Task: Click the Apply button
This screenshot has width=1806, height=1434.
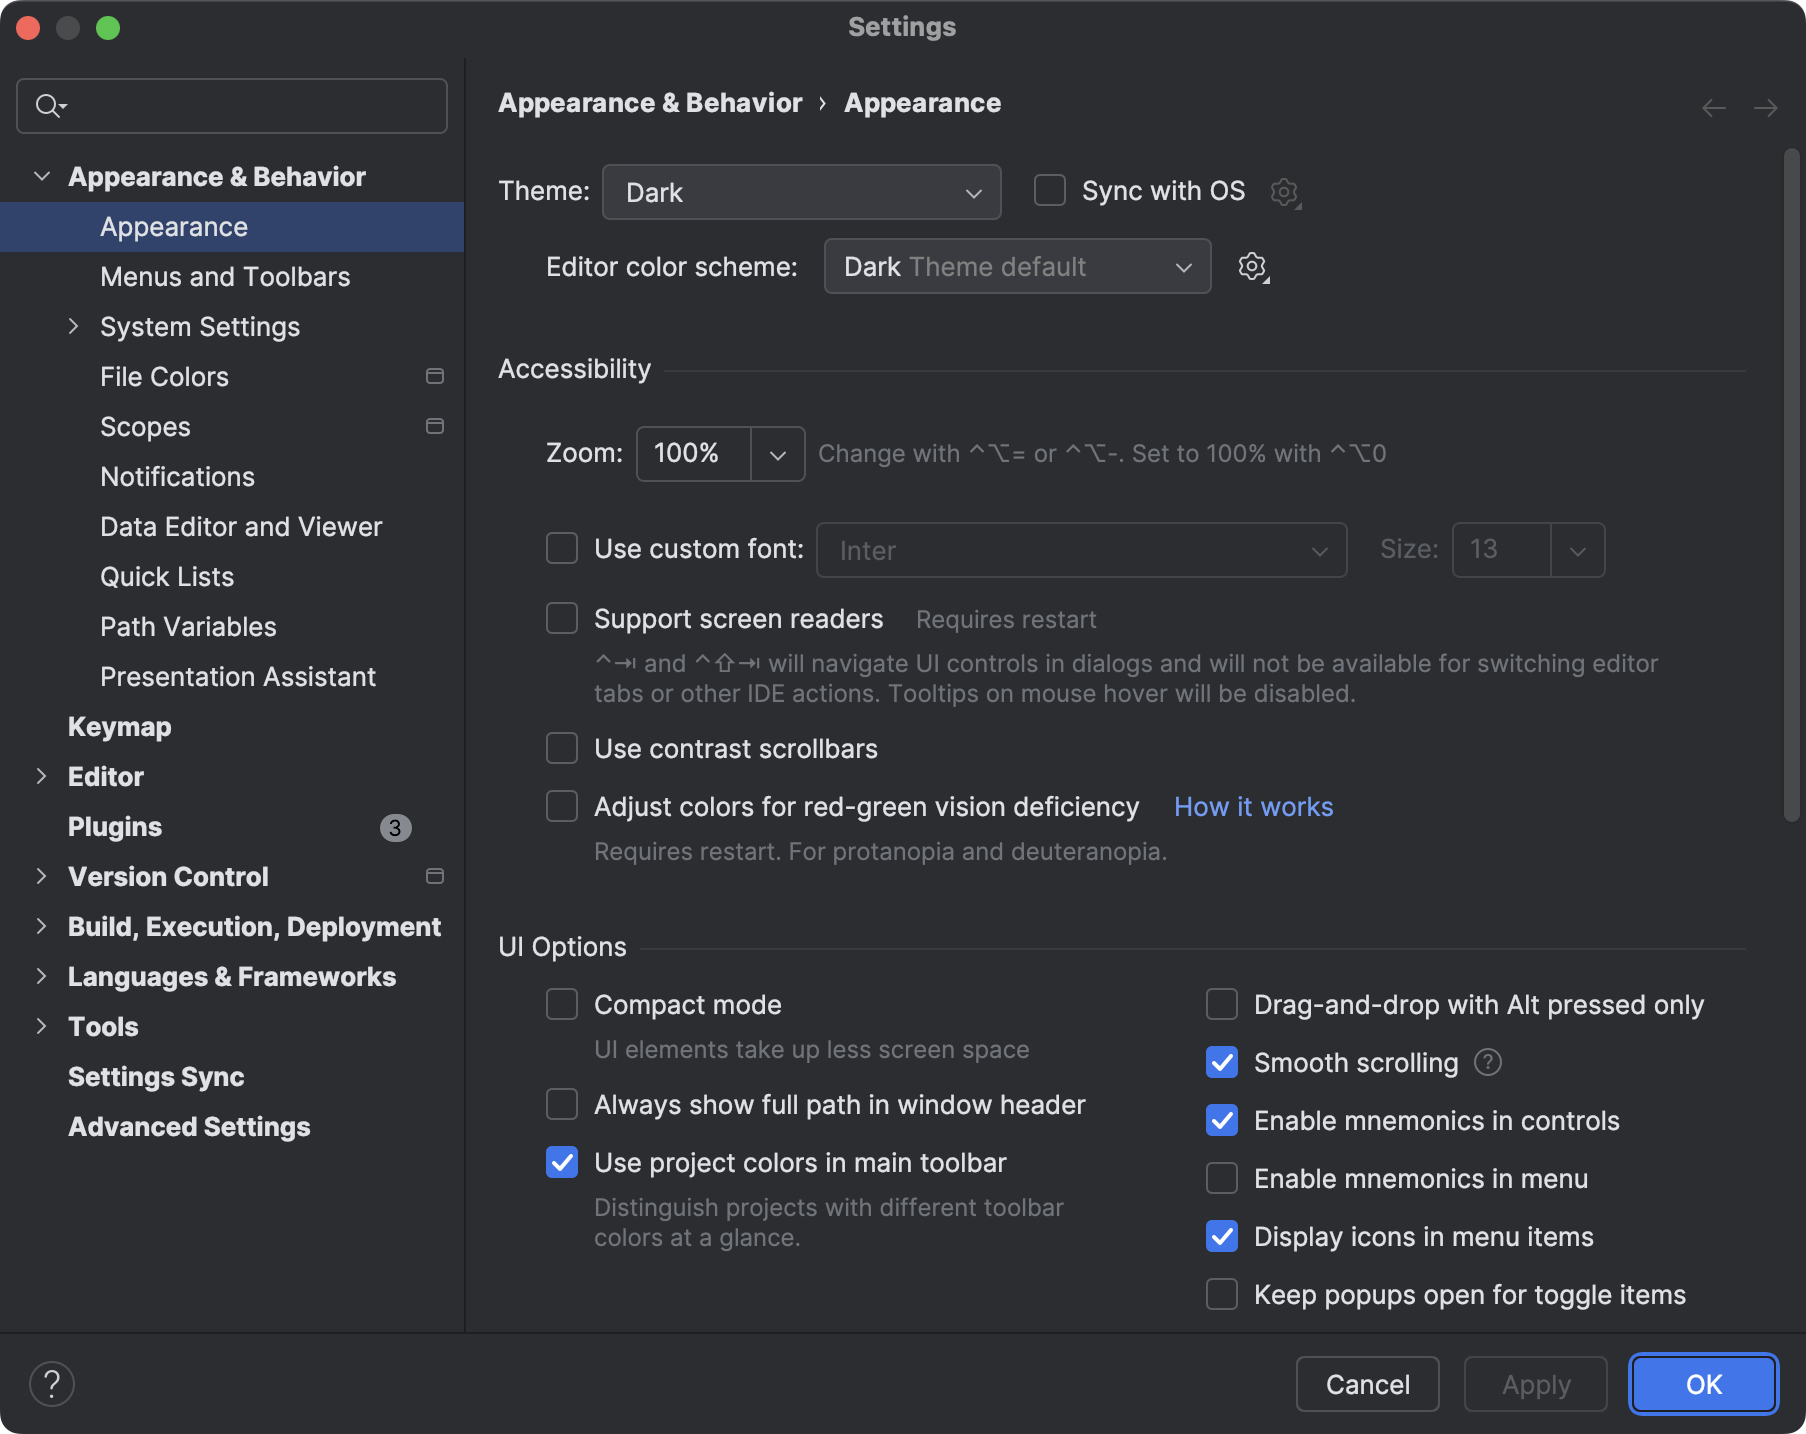Action: point(1535,1384)
